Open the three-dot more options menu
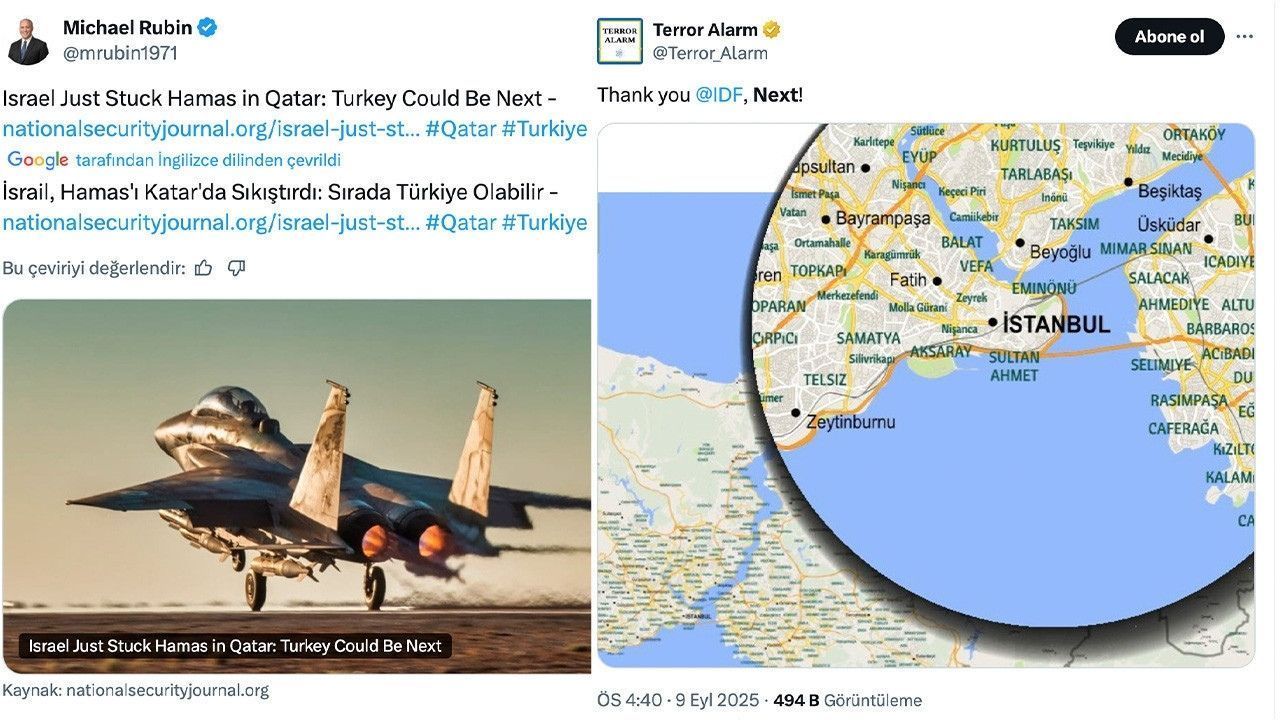Viewport: 1280px width, 720px height. click(x=1245, y=37)
